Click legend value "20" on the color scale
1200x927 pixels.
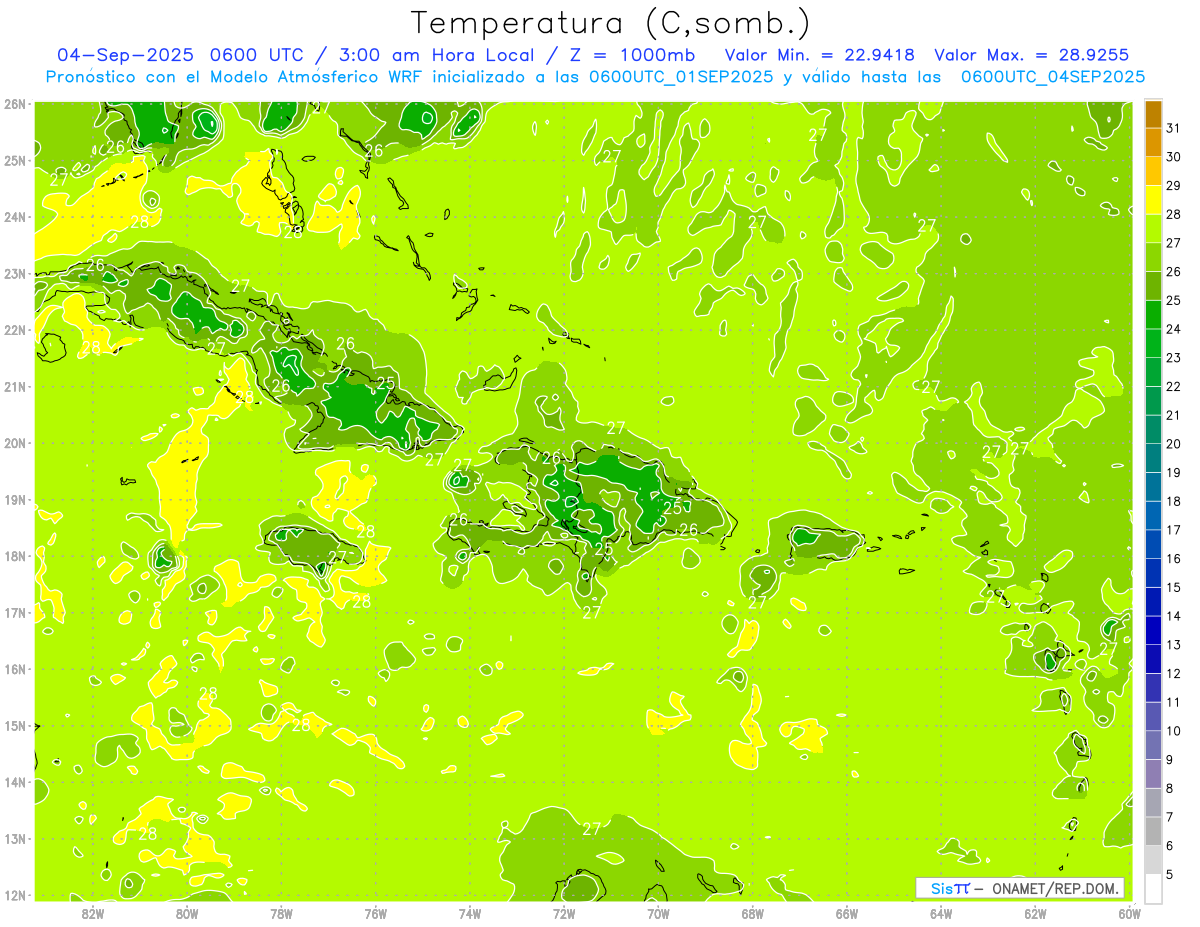click(x=1173, y=444)
